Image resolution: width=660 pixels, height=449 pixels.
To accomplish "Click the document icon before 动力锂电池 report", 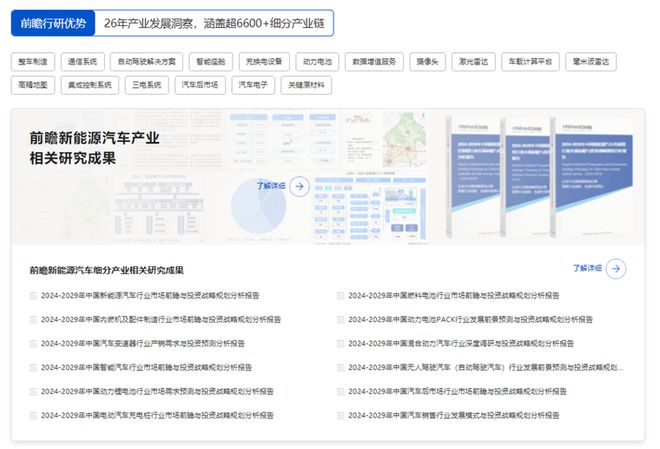I will [33, 392].
